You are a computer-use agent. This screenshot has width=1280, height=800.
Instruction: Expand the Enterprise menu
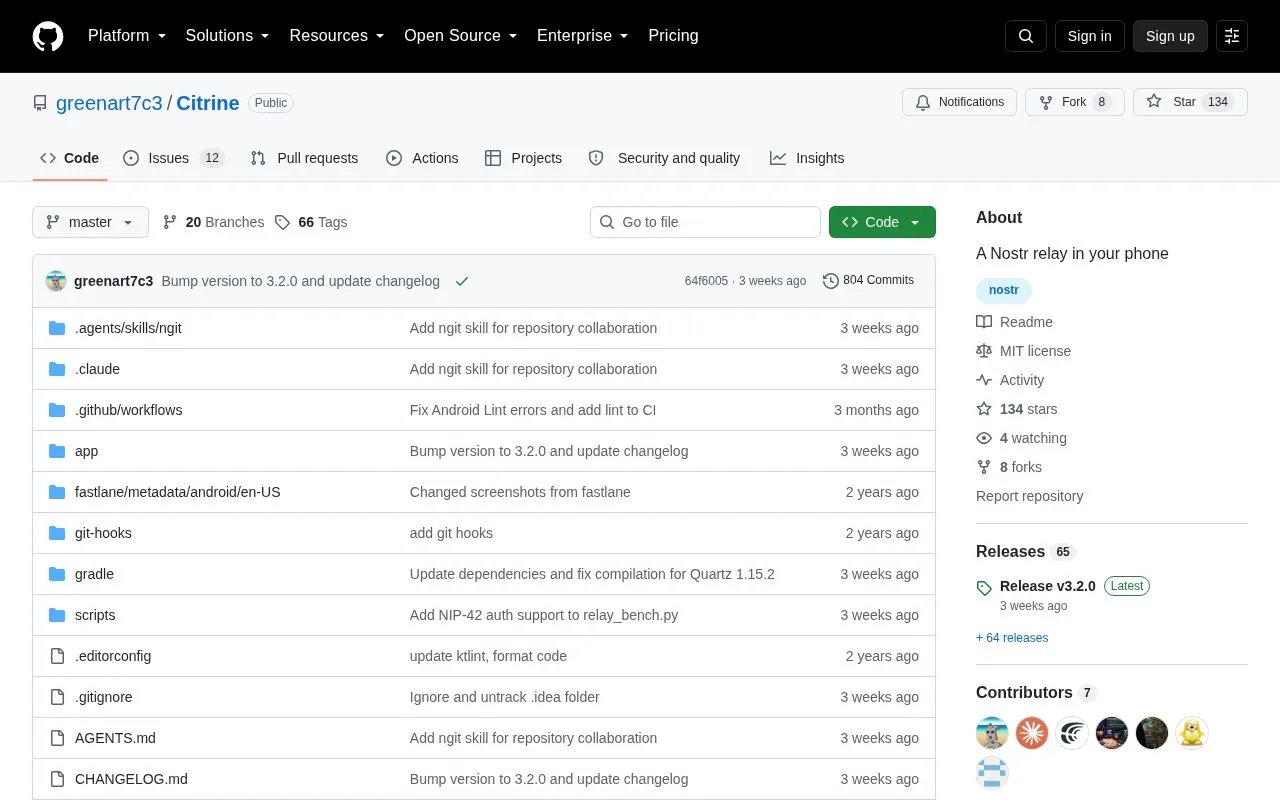(x=583, y=36)
